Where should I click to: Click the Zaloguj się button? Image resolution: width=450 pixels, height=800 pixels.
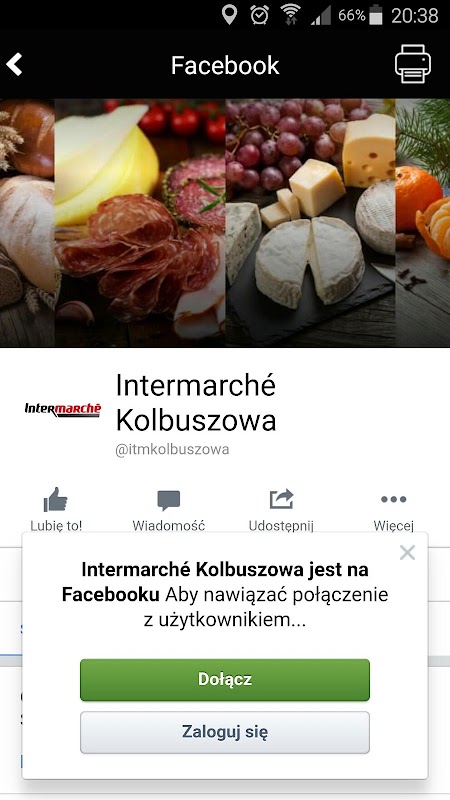(224, 732)
